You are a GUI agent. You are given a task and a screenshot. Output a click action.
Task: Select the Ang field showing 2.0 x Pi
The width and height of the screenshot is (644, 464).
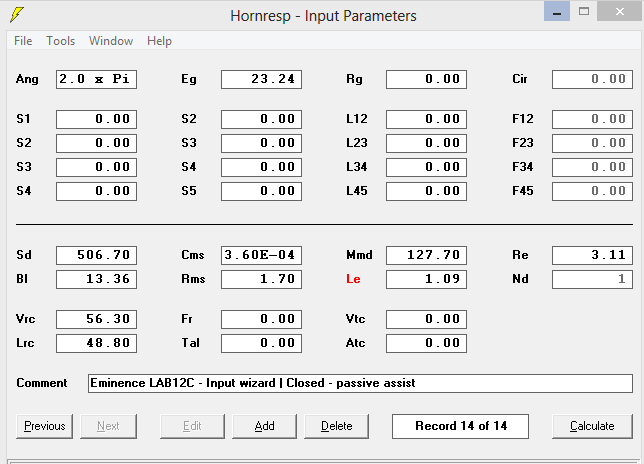click(x=97, y=79)
